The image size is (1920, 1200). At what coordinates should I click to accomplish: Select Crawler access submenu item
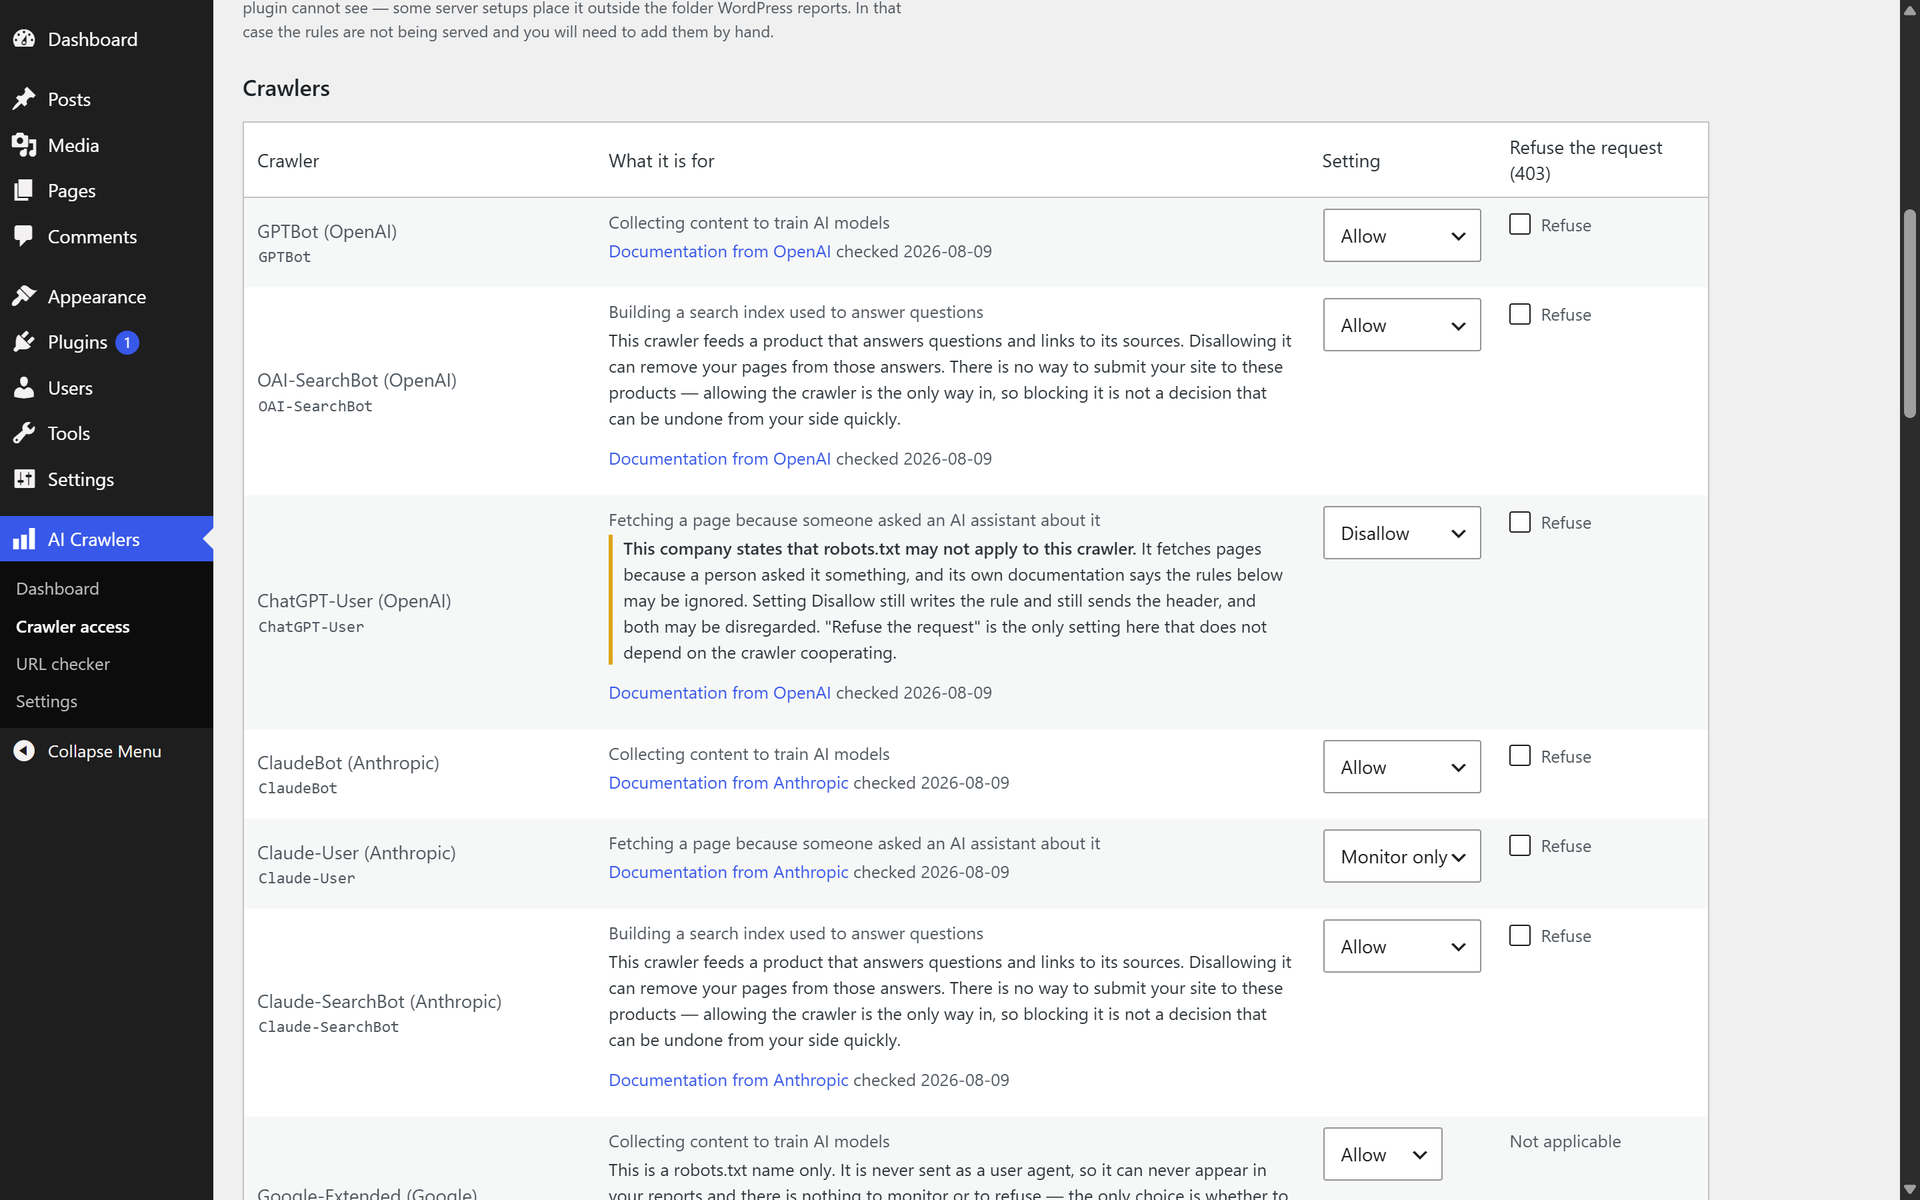click(x=73, y=626)
